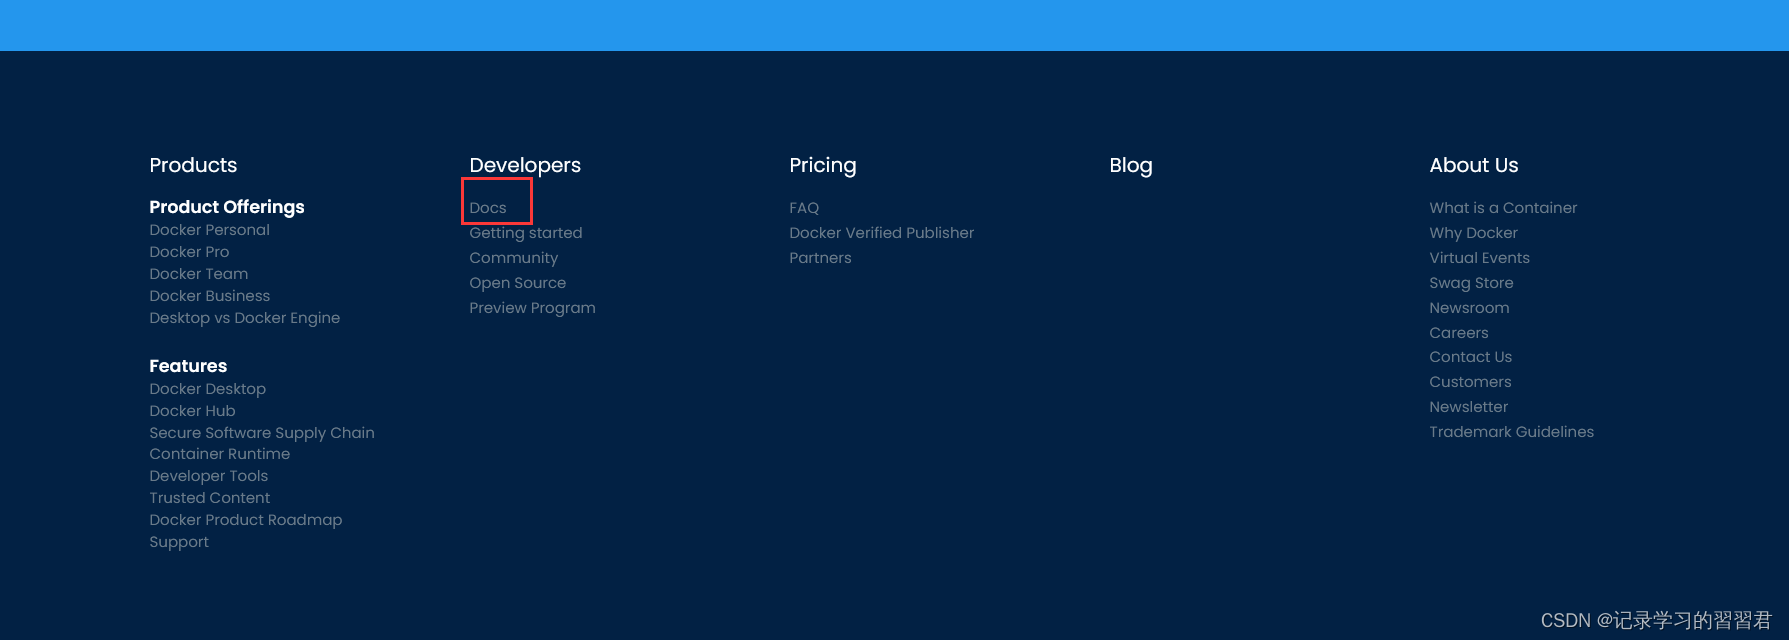This screenshot has width=1789, height=640.
Task: Click Why Docker link
Action: point(1473,233)
